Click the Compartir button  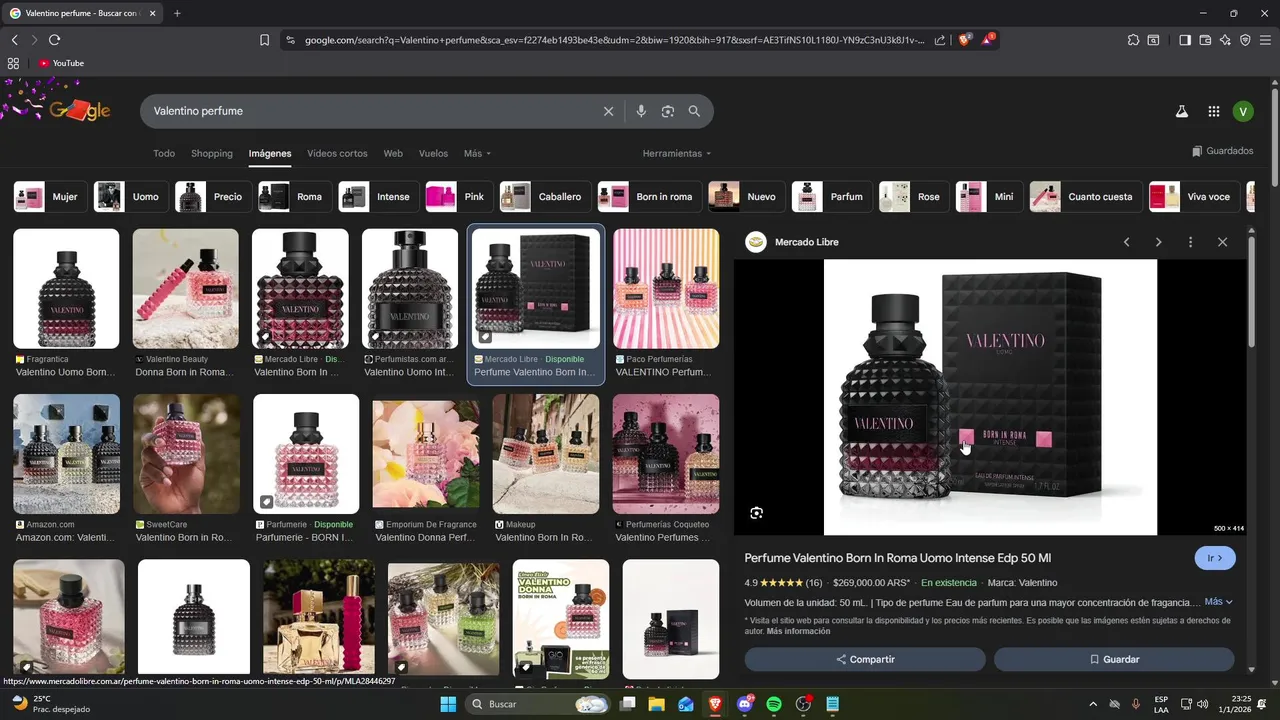[x=865, y=659]
